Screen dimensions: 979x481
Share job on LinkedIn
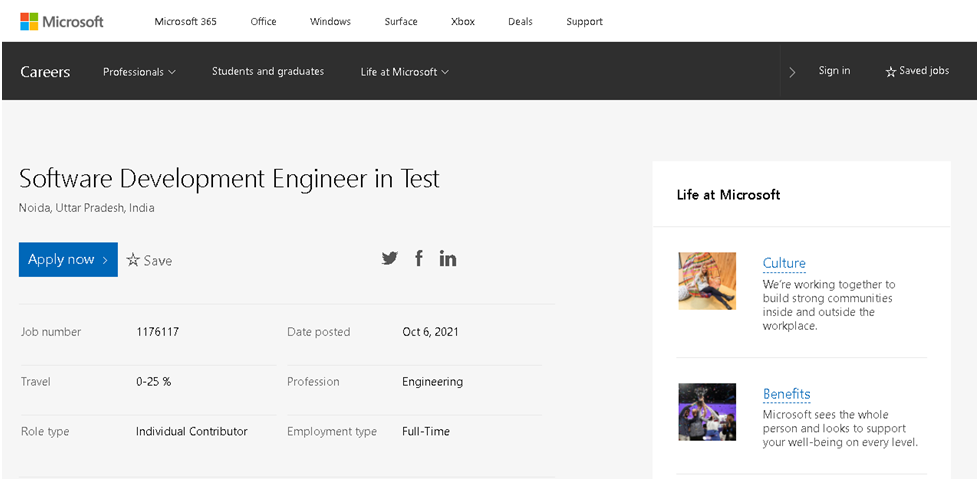click(x=448, y=258)
